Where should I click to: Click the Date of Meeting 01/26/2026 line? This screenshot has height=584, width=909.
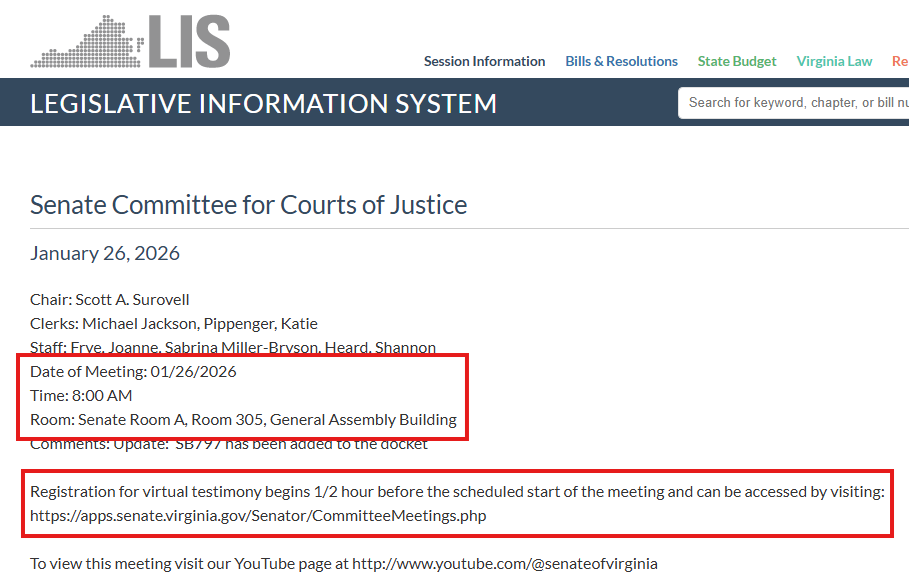pyautogui.click(x=133, y=371)
